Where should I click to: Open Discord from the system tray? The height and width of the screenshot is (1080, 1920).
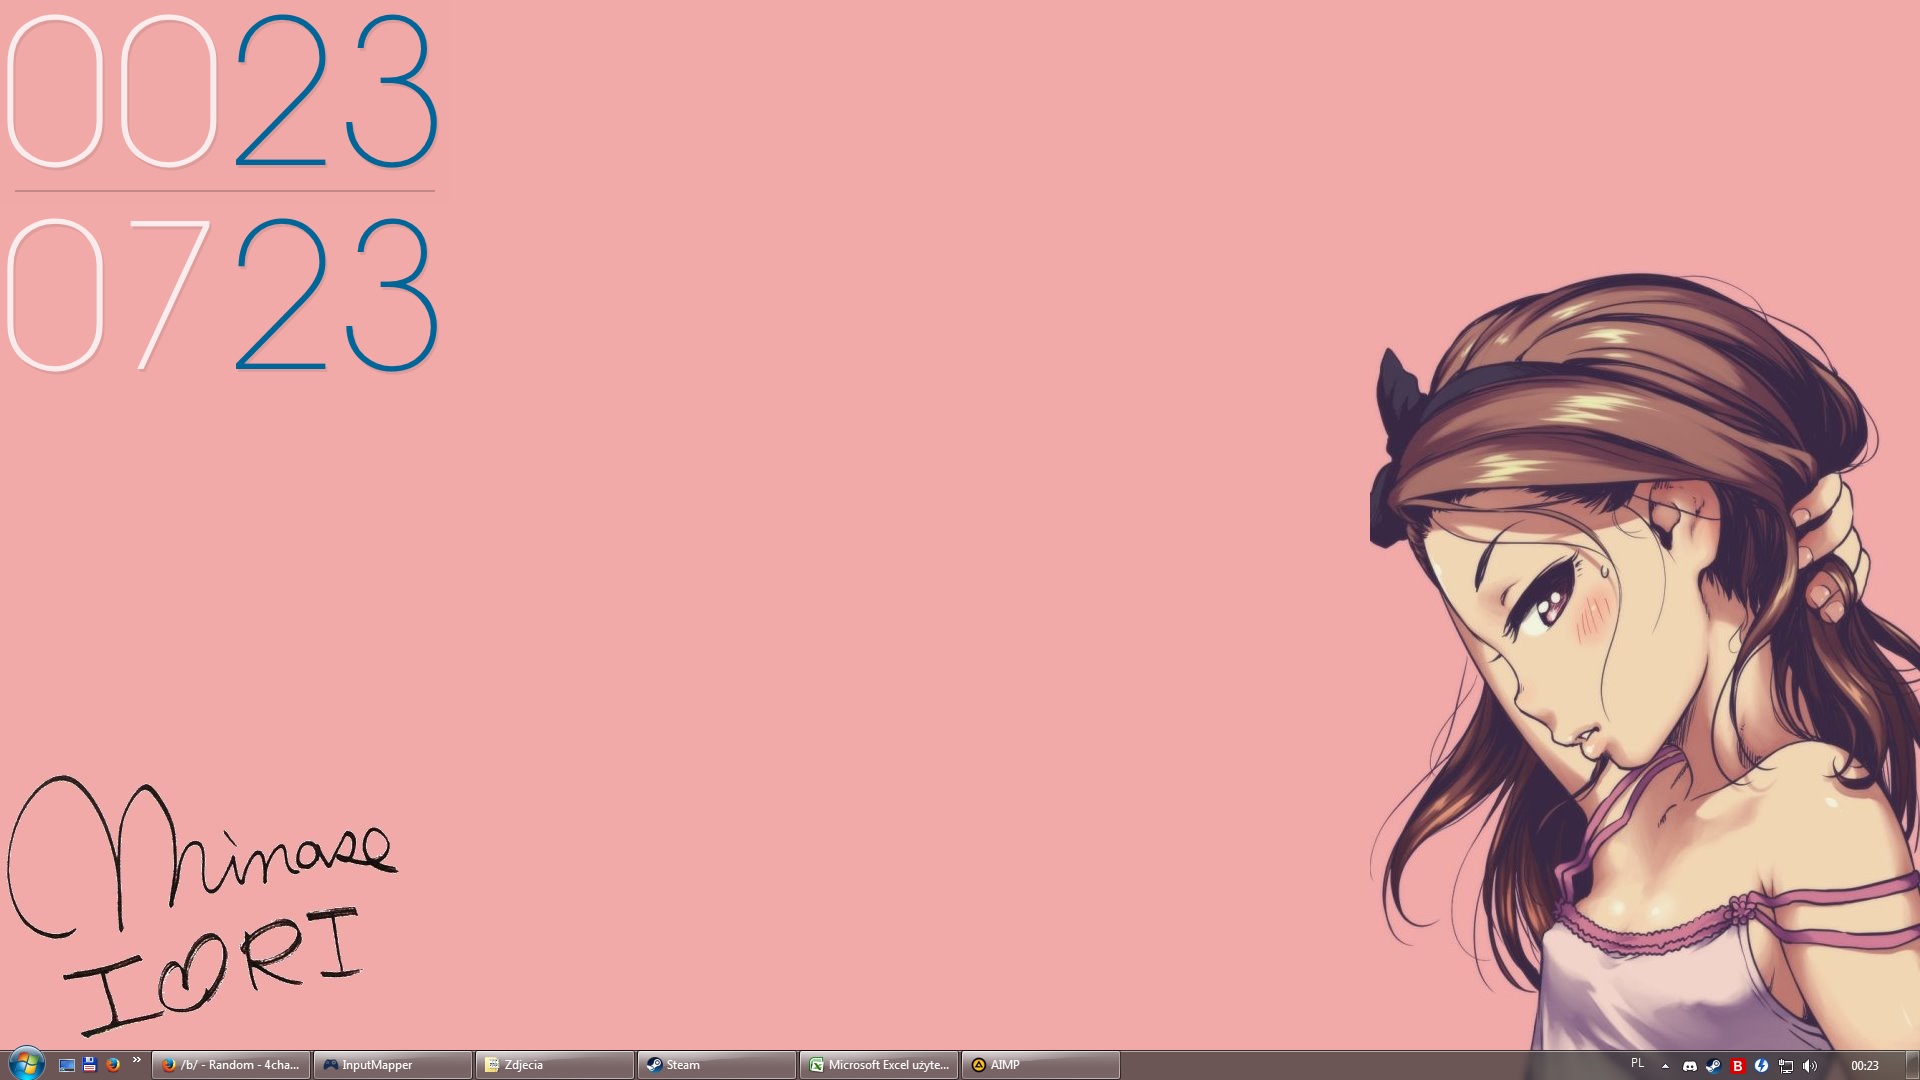(x=1690, y=1066)
